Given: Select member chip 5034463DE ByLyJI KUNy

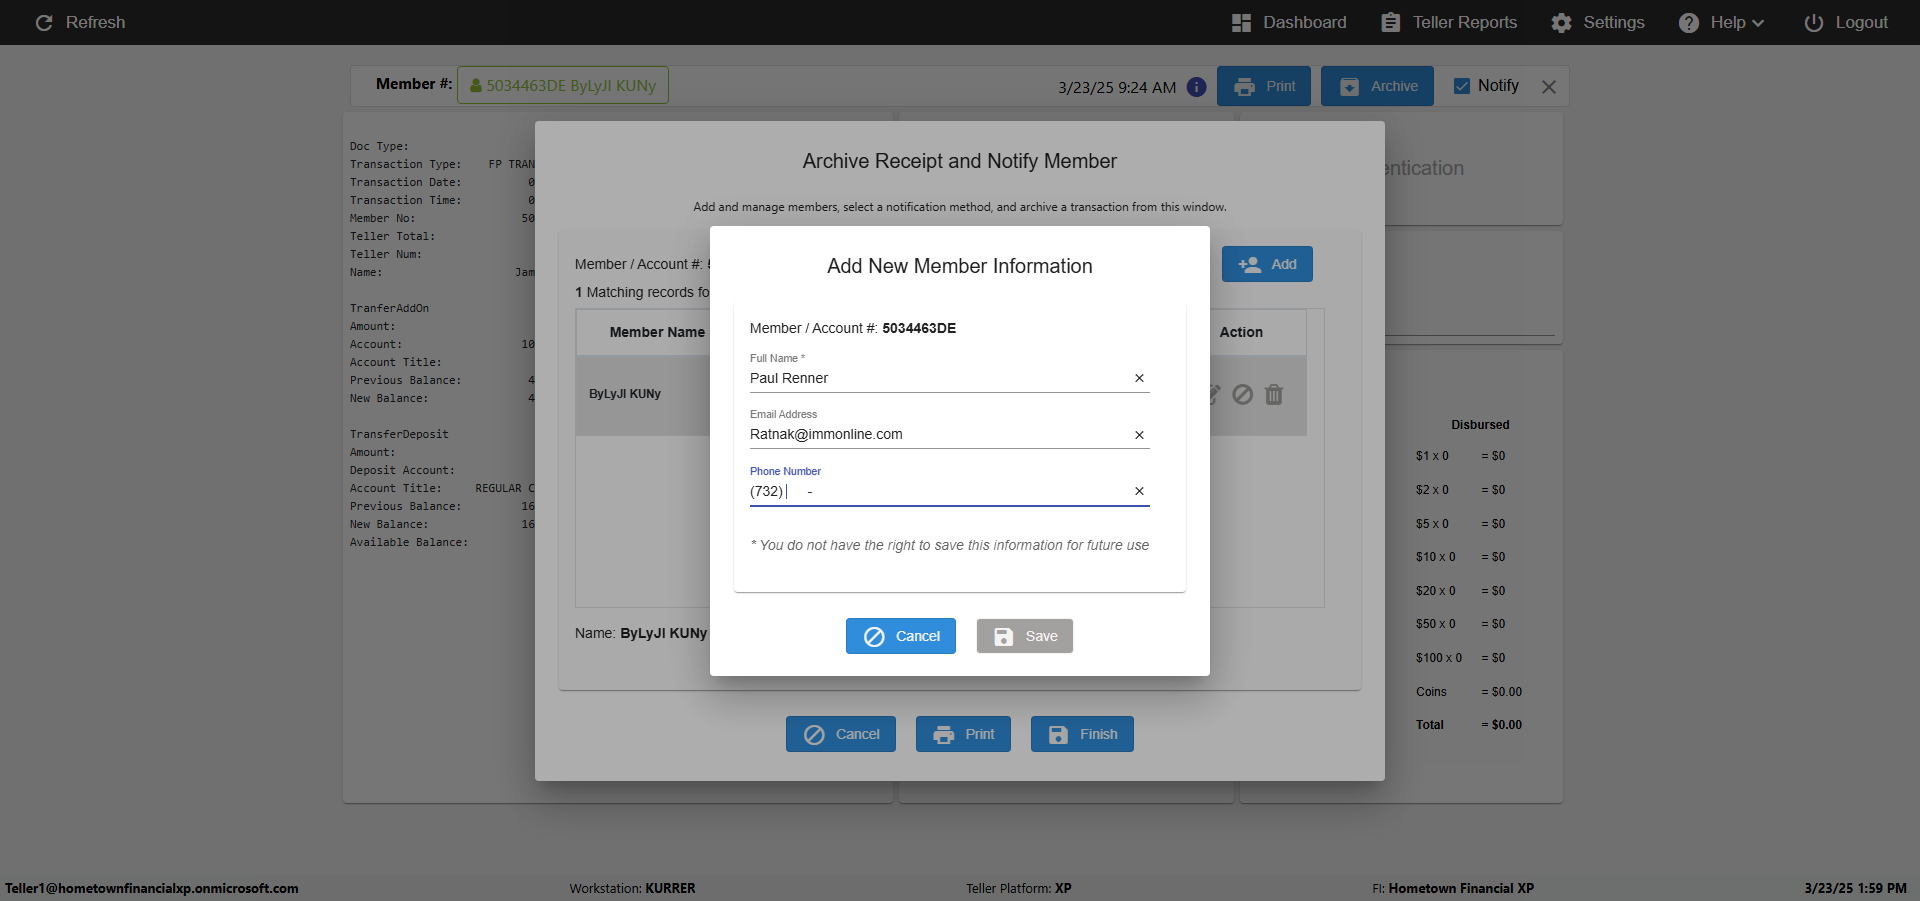Looking at the screenshot, I should [563, 85].
